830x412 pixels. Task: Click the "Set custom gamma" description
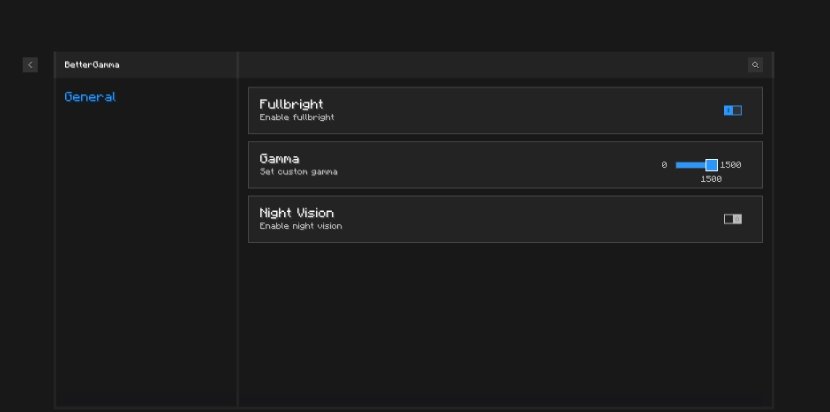coord(299,172)
